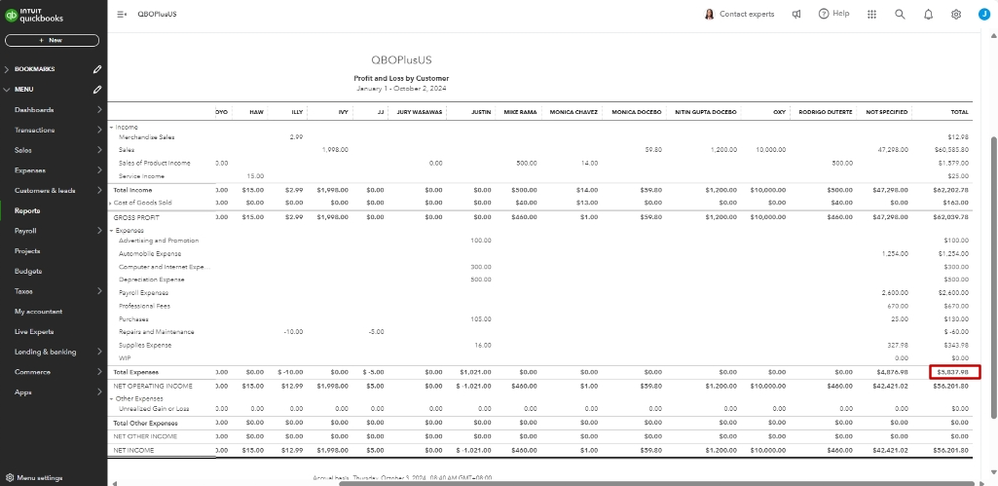Open the user profile avatar
The height and width of the screenshot is (486, 998).
[984, 14]
